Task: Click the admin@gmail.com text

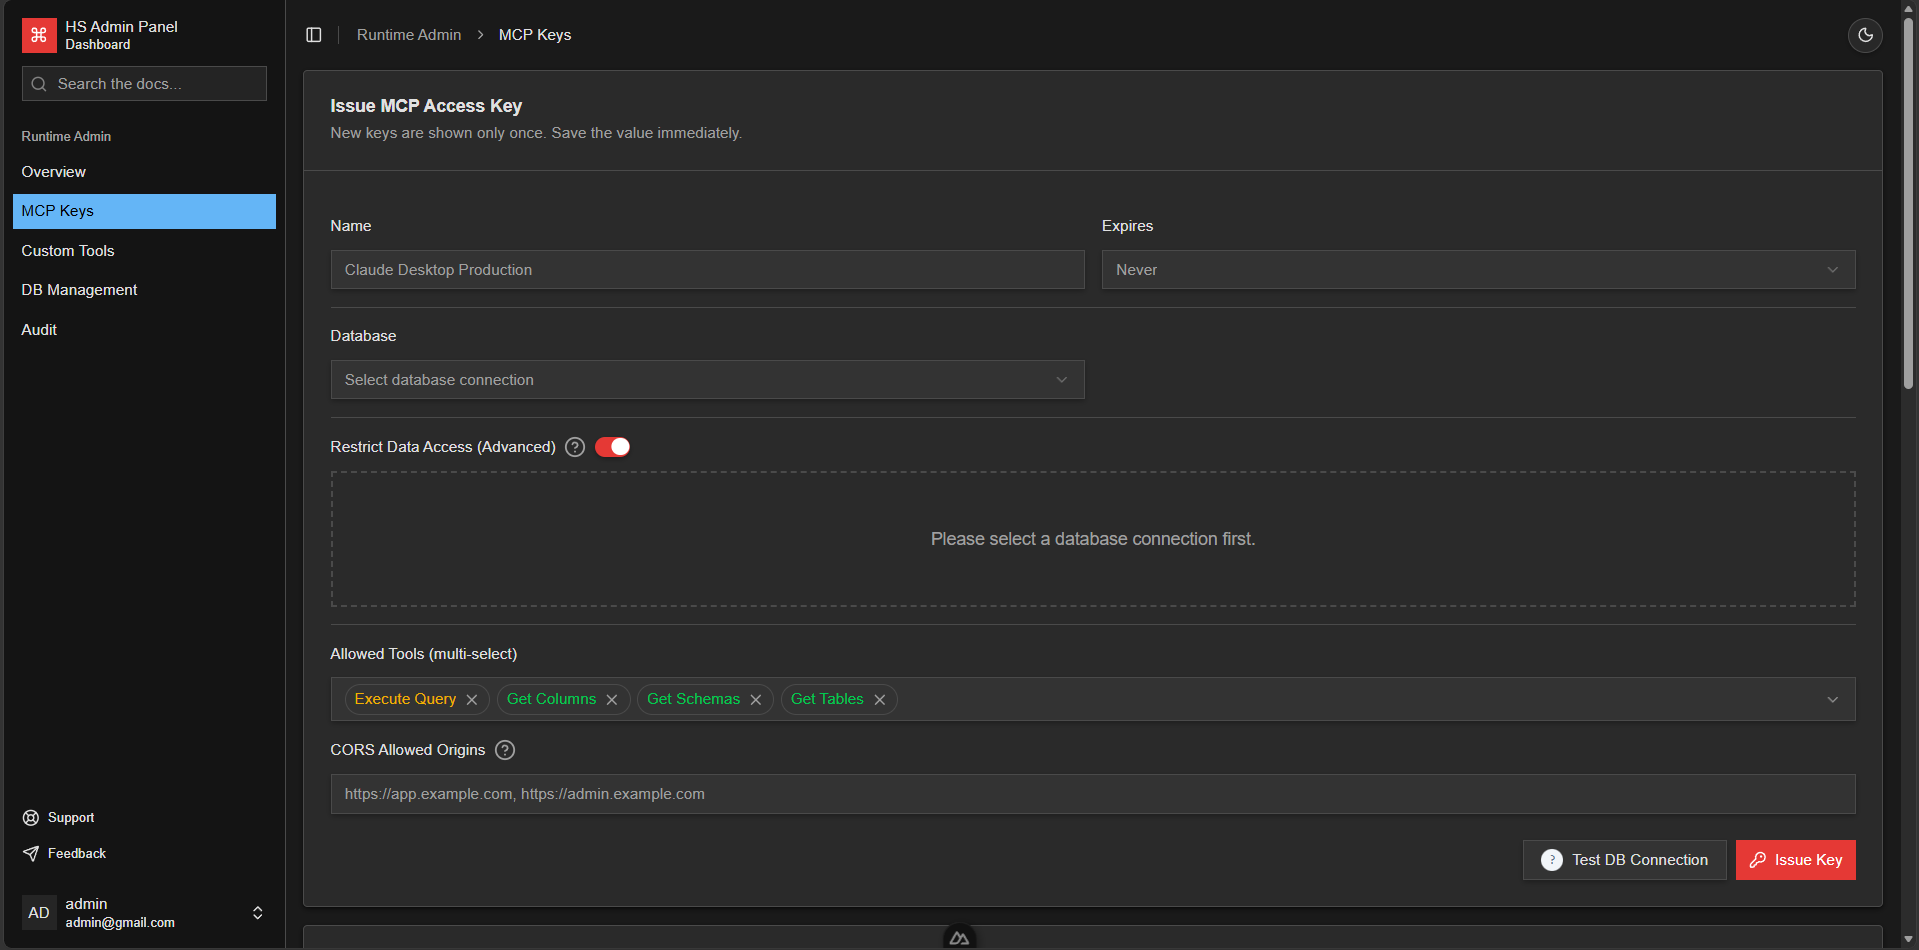Action: pos(120,923)
